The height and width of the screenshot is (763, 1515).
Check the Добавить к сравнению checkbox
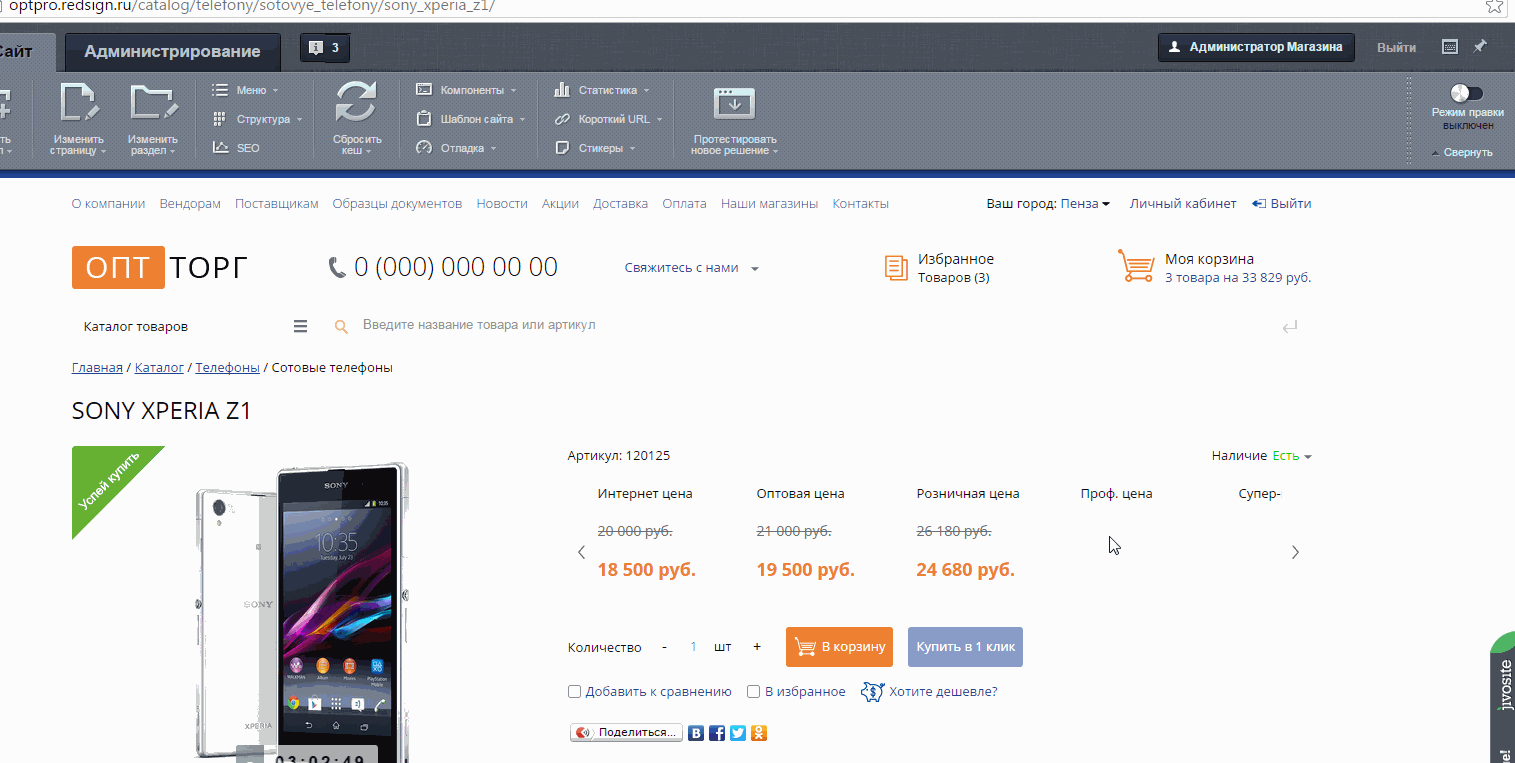(574, 692)
